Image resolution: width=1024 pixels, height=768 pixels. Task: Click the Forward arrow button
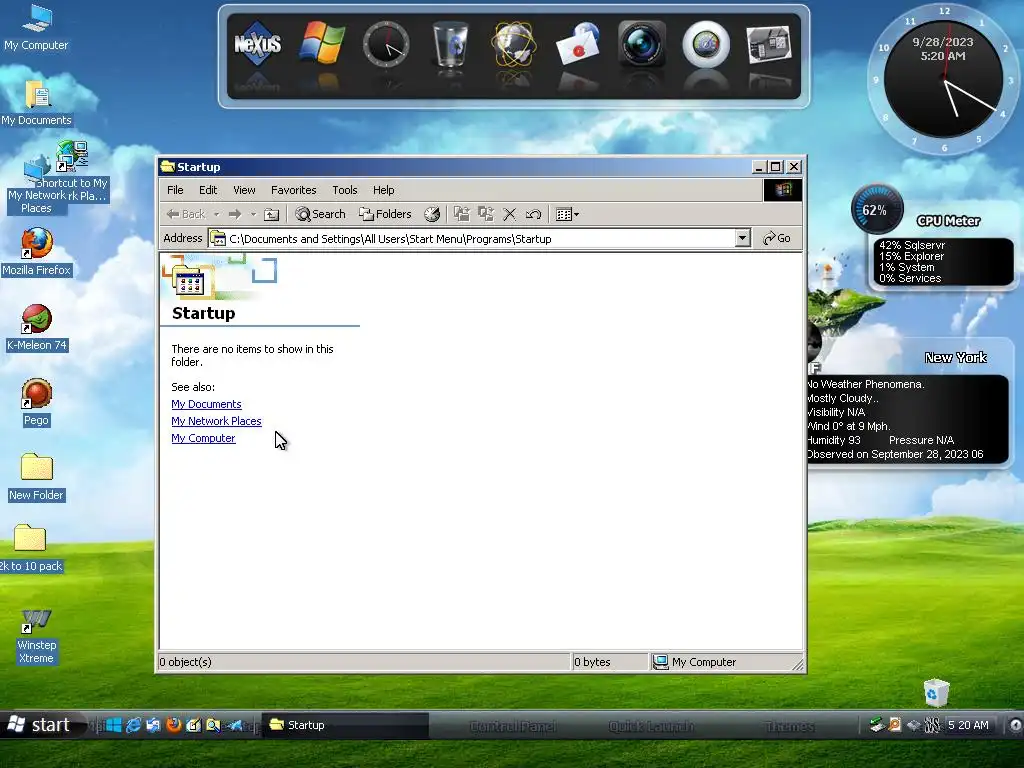pyautogui.click(x=235, y=214)
